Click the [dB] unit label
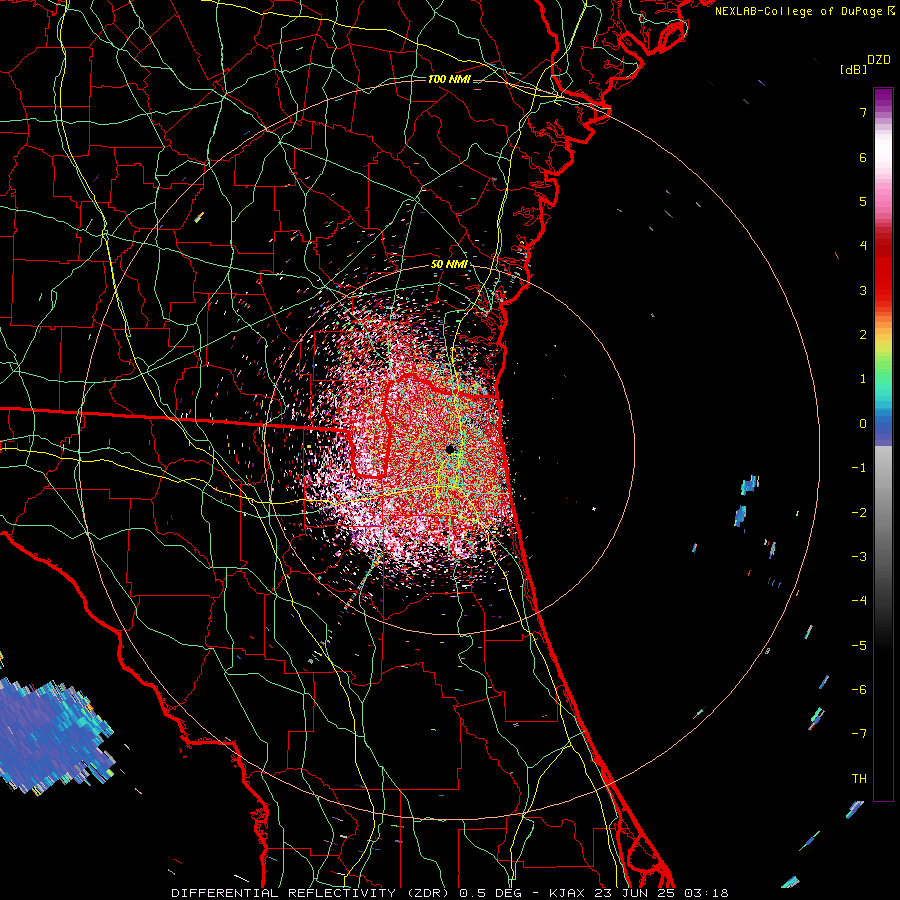This screenshot has height=900, width=900. pyautogui.click(x=853, y=70)
